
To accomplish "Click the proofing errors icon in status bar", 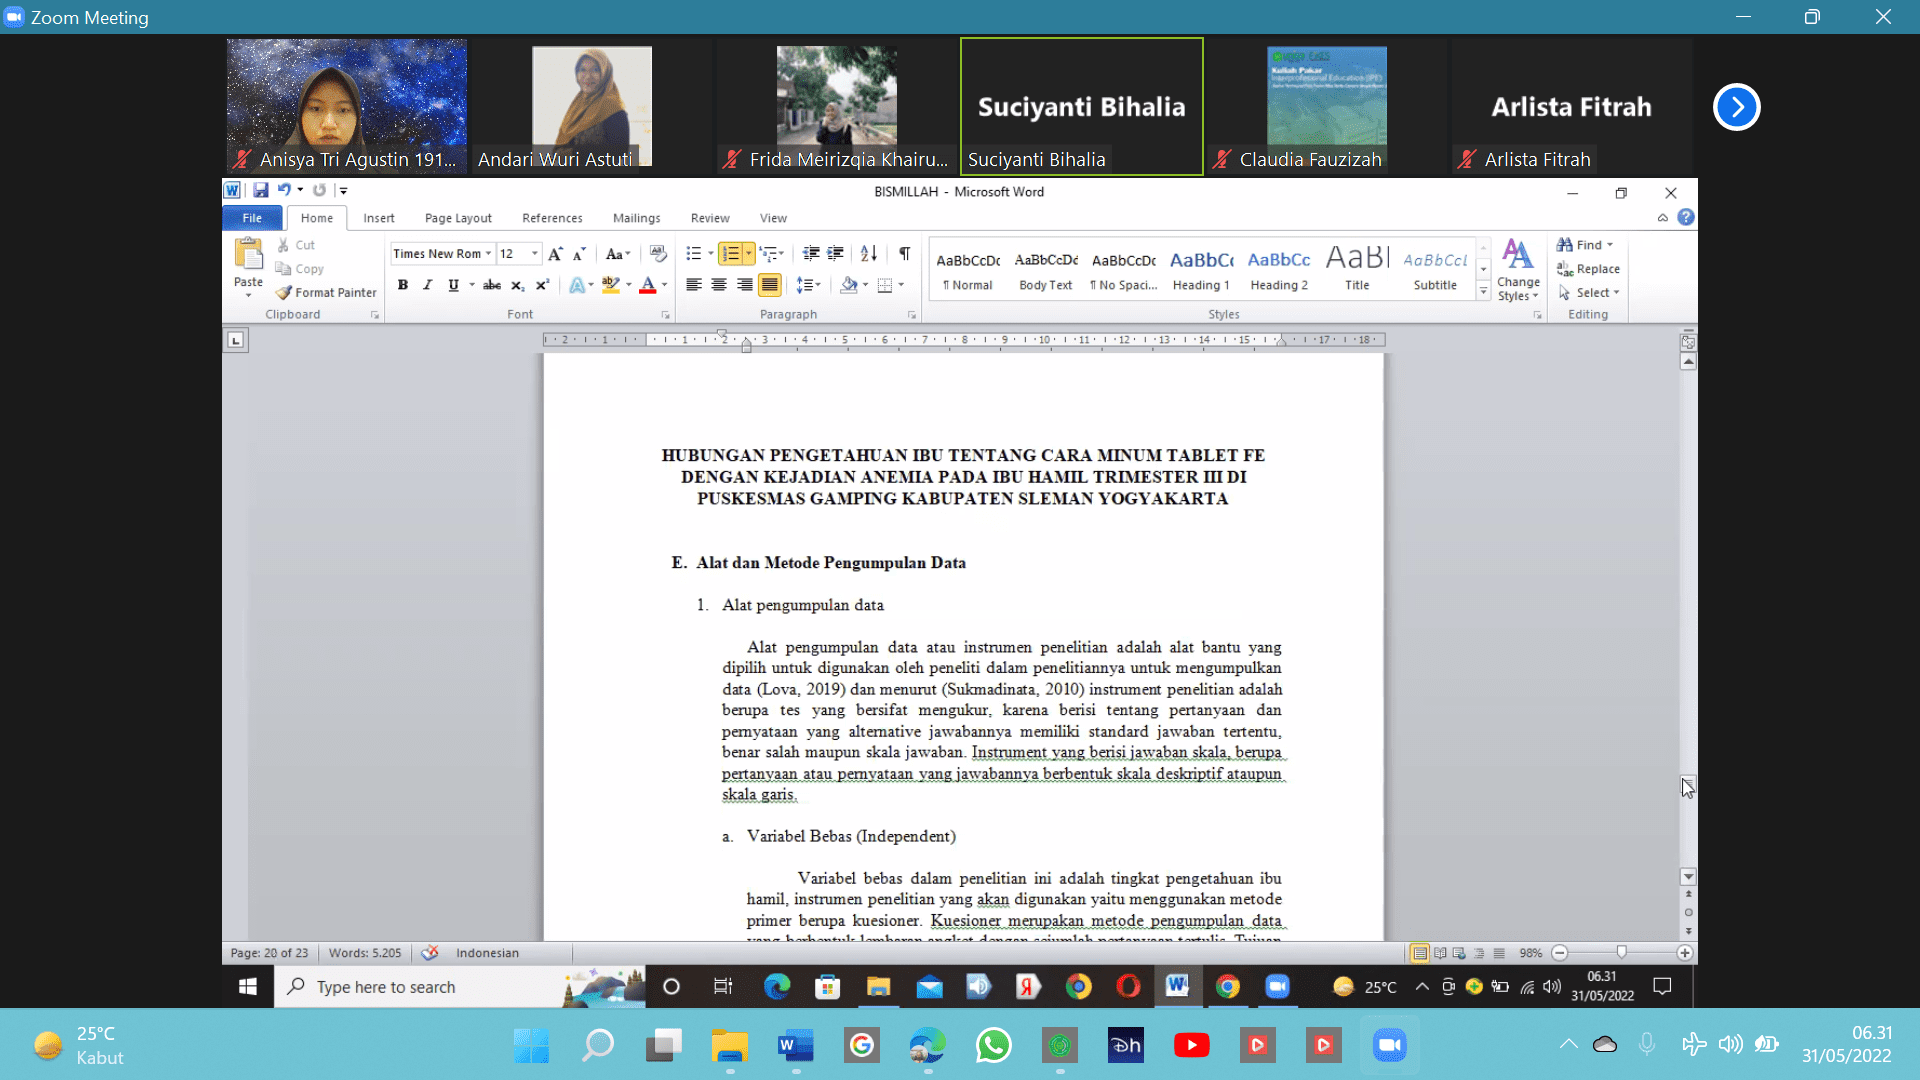I will (x=430, y=953).
